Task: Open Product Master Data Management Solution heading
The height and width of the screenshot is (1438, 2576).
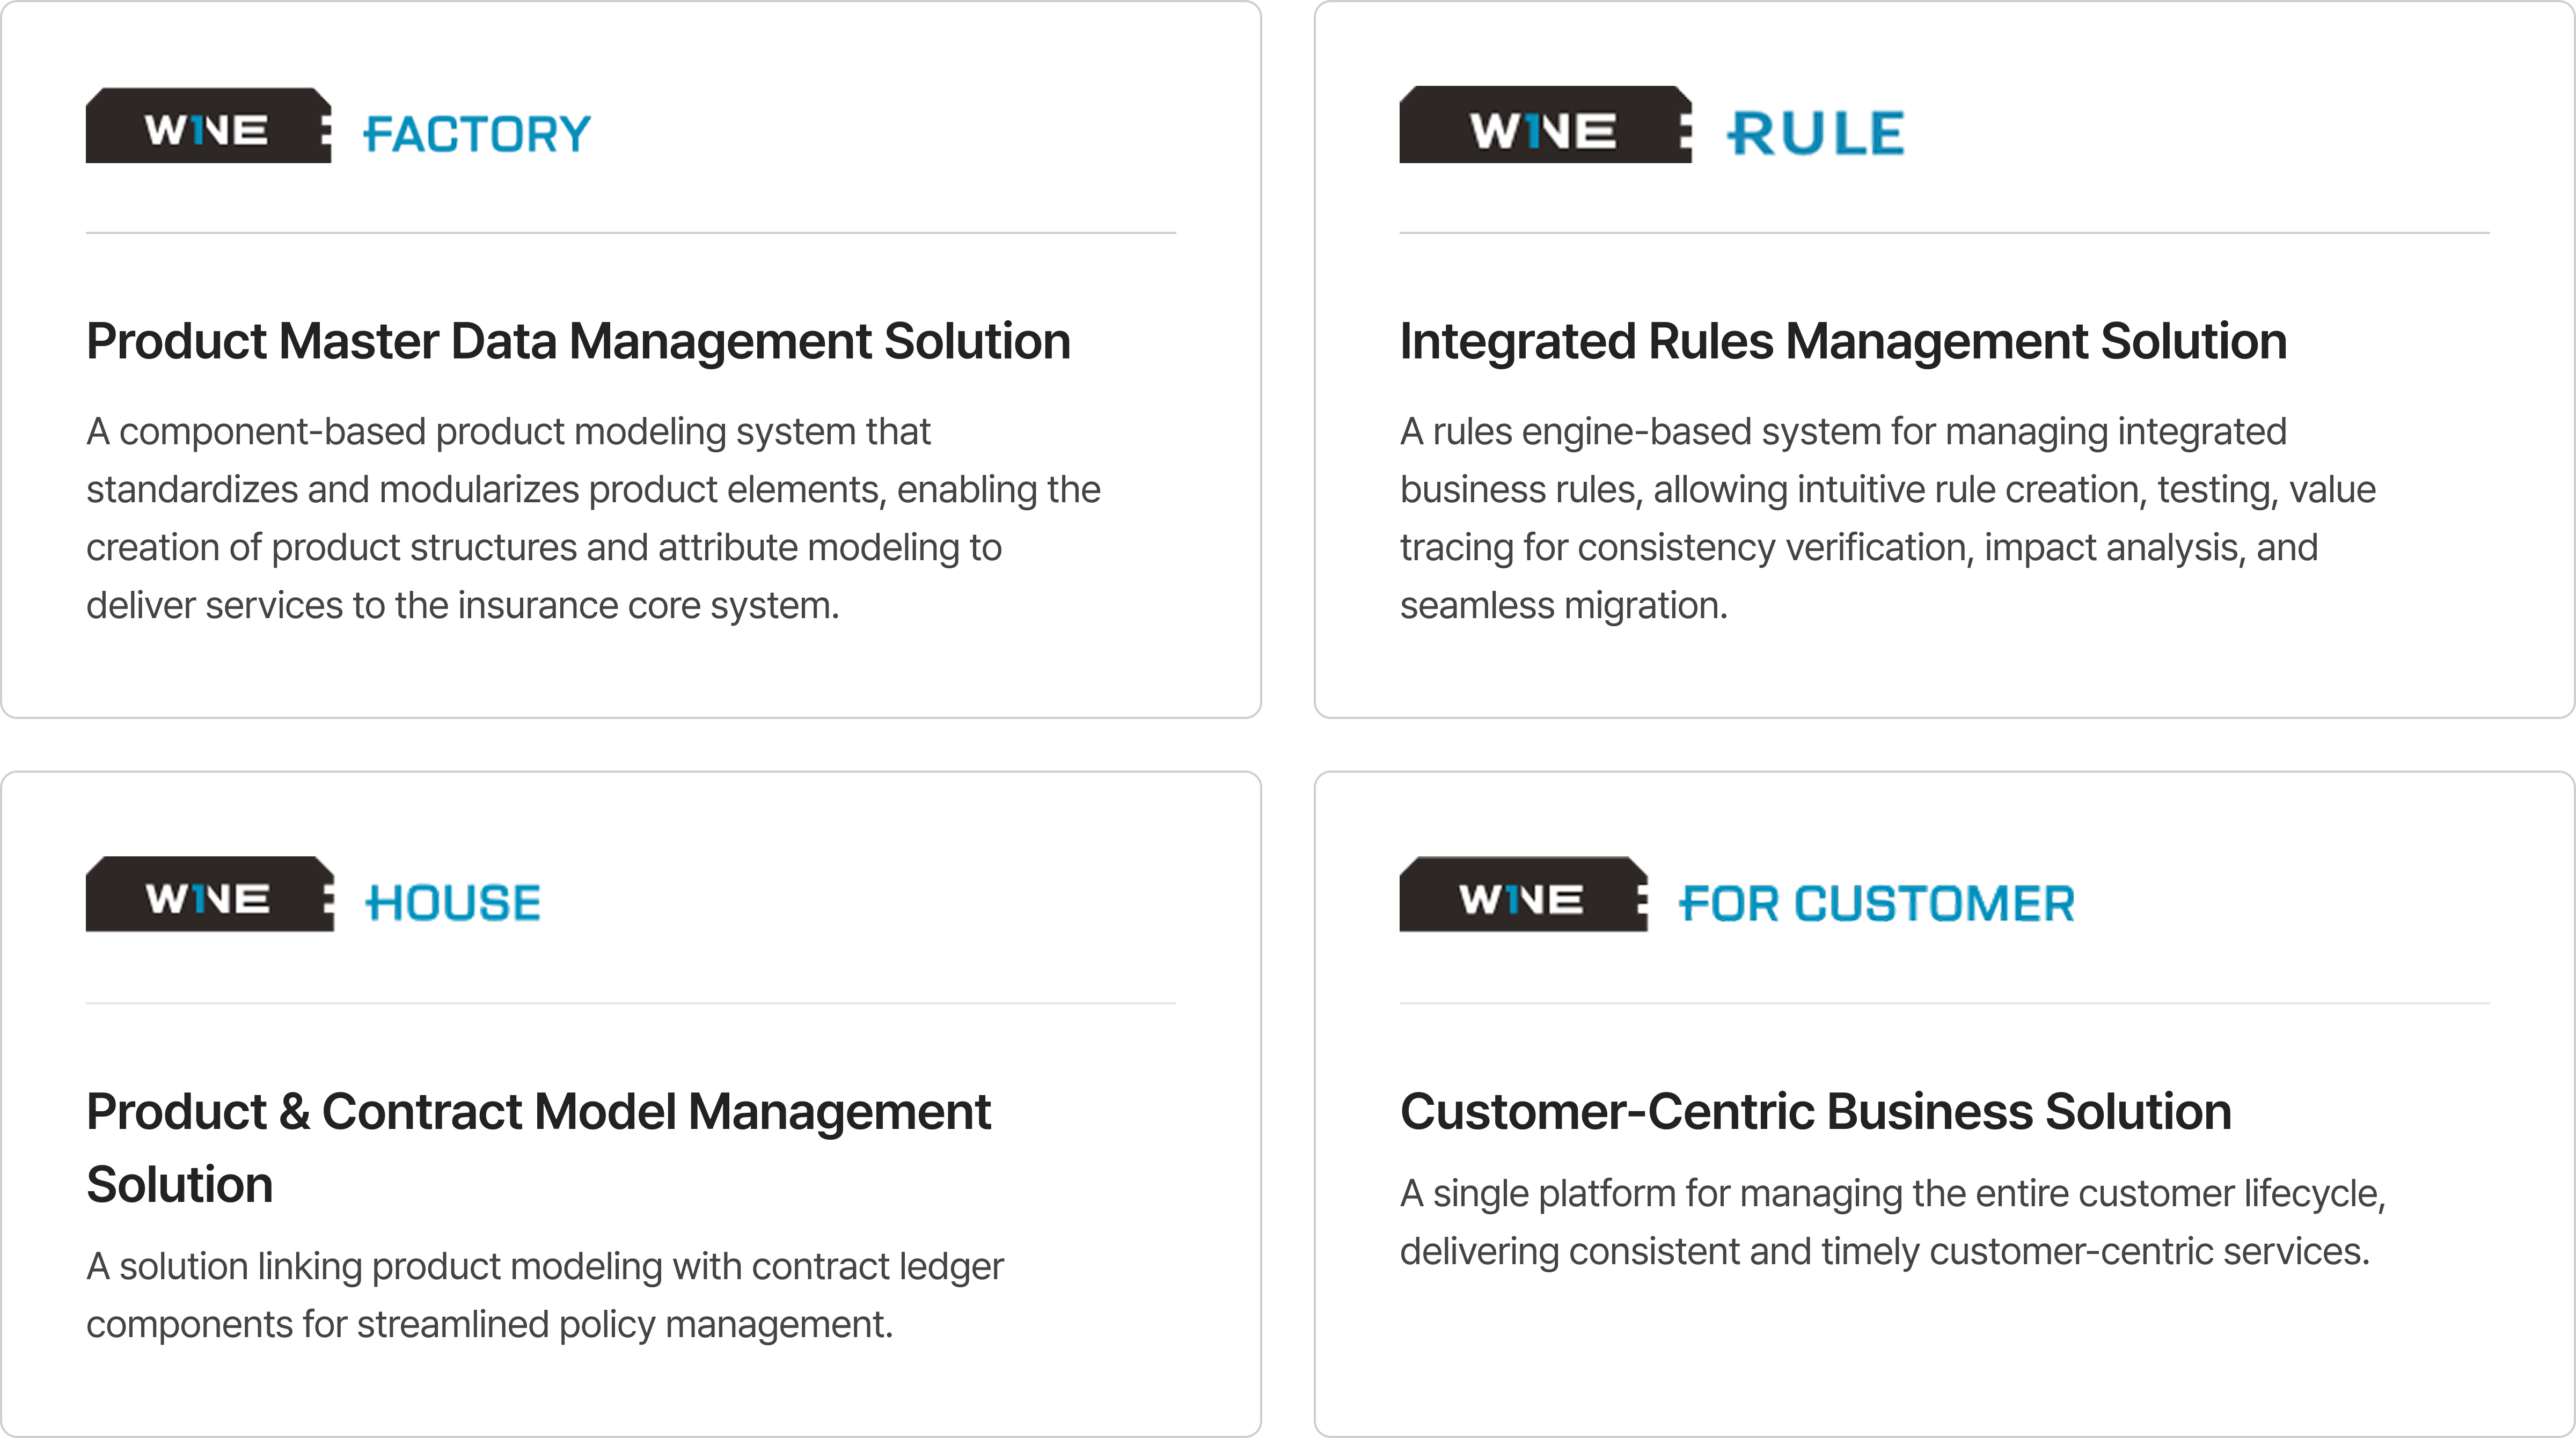Action: (x=578, y=341)
